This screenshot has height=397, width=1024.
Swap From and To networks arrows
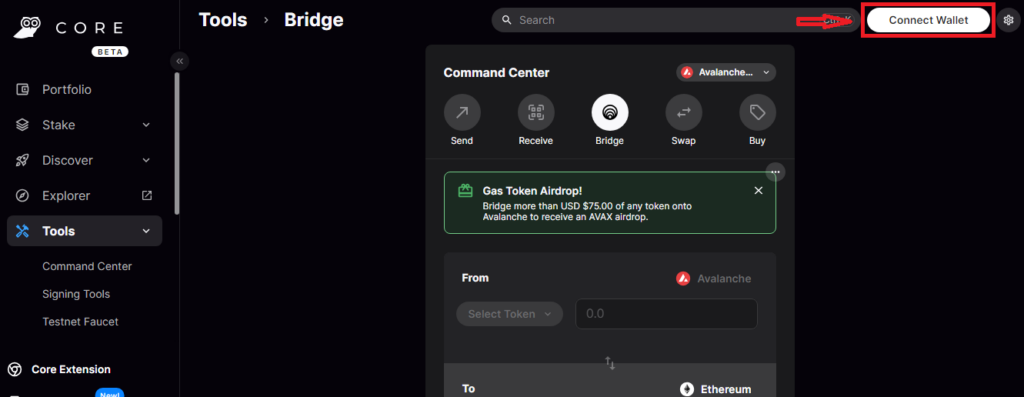[610, 363]
